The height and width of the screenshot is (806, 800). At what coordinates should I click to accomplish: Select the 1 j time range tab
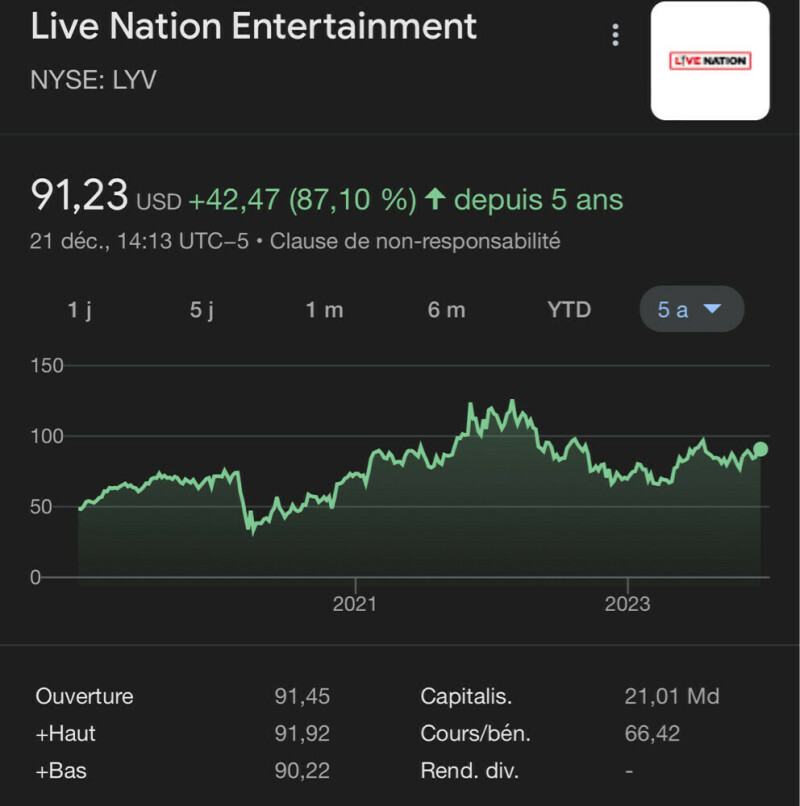point(80,310)
